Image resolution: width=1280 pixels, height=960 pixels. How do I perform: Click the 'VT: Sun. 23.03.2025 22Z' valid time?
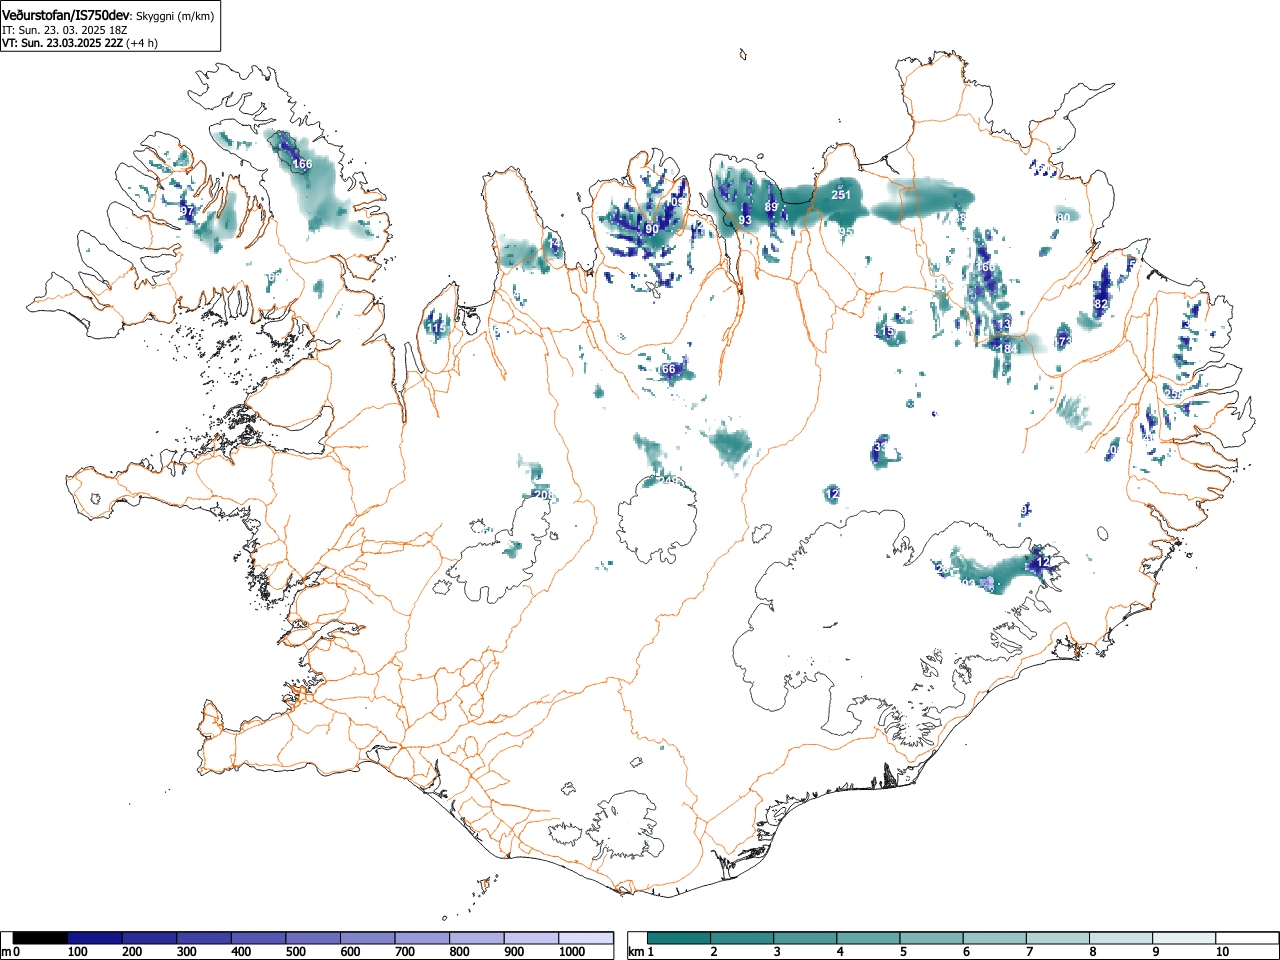point(62,43)
